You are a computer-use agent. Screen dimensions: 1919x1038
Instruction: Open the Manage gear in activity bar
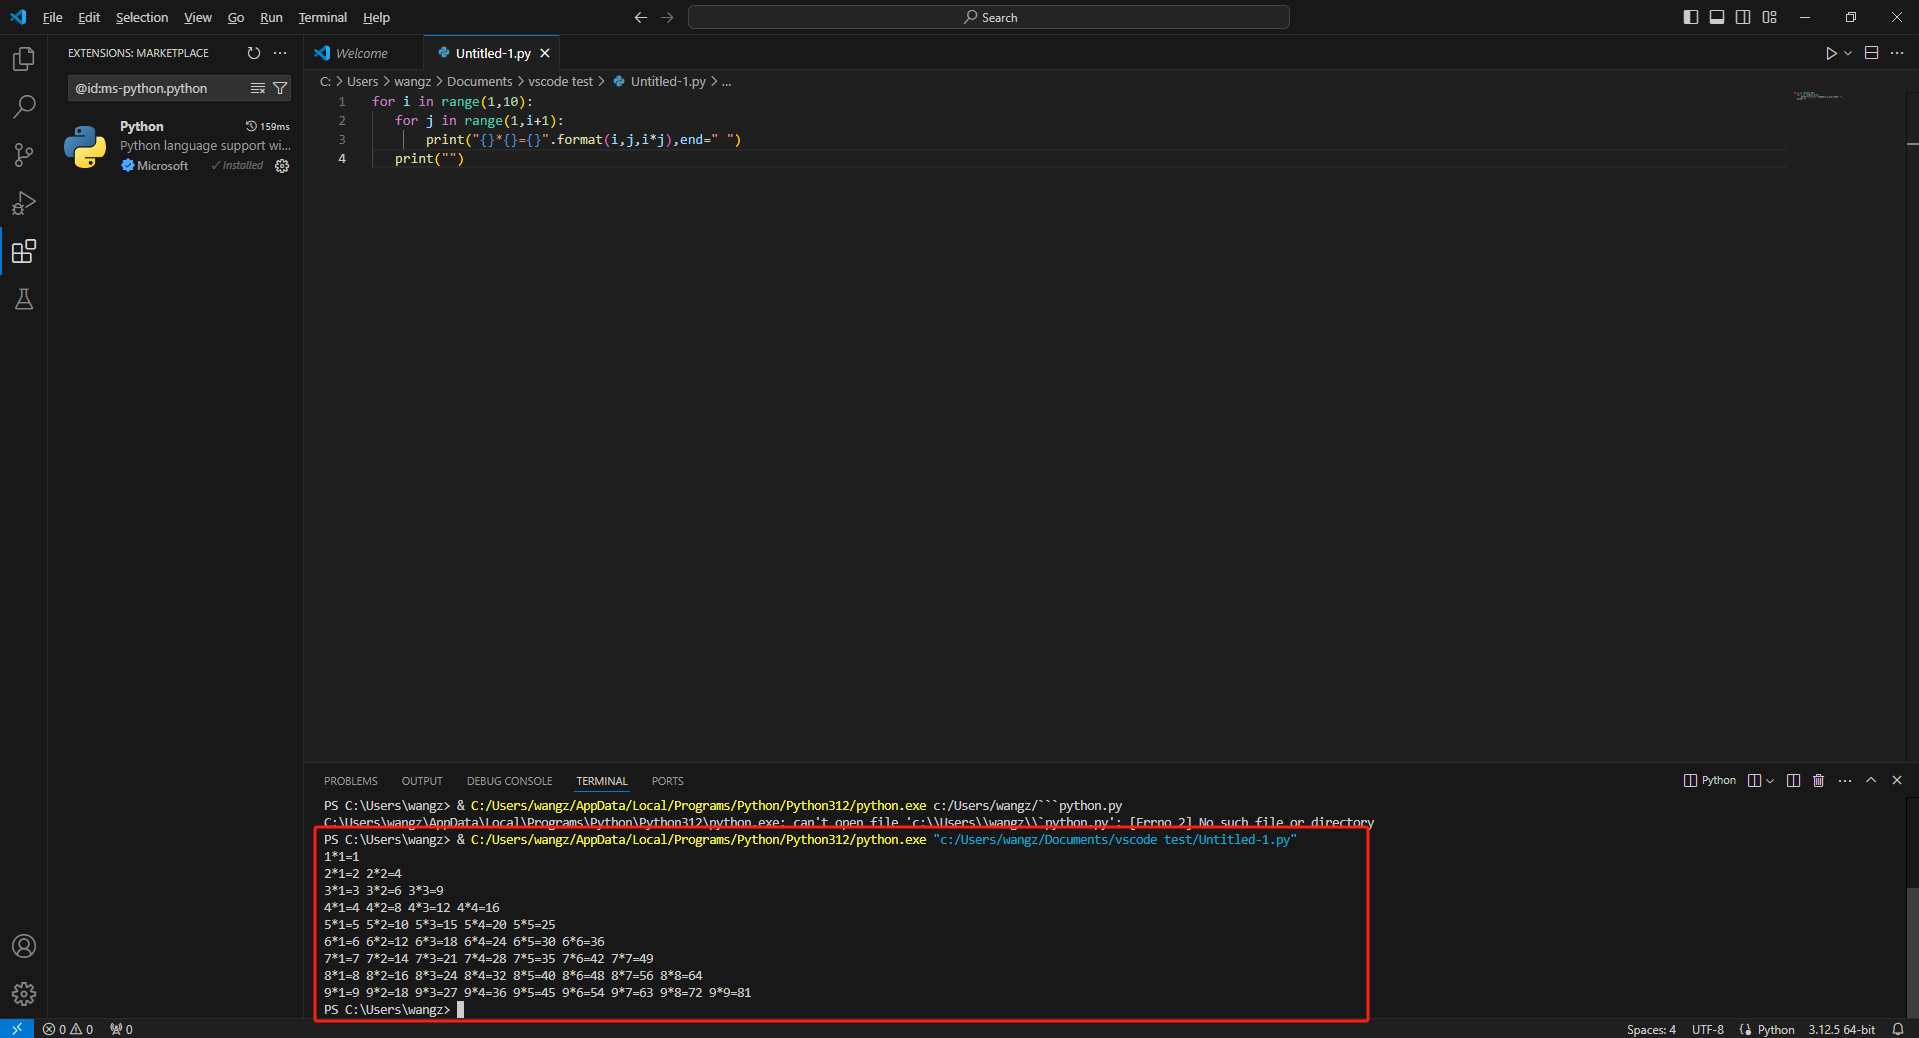24,994
